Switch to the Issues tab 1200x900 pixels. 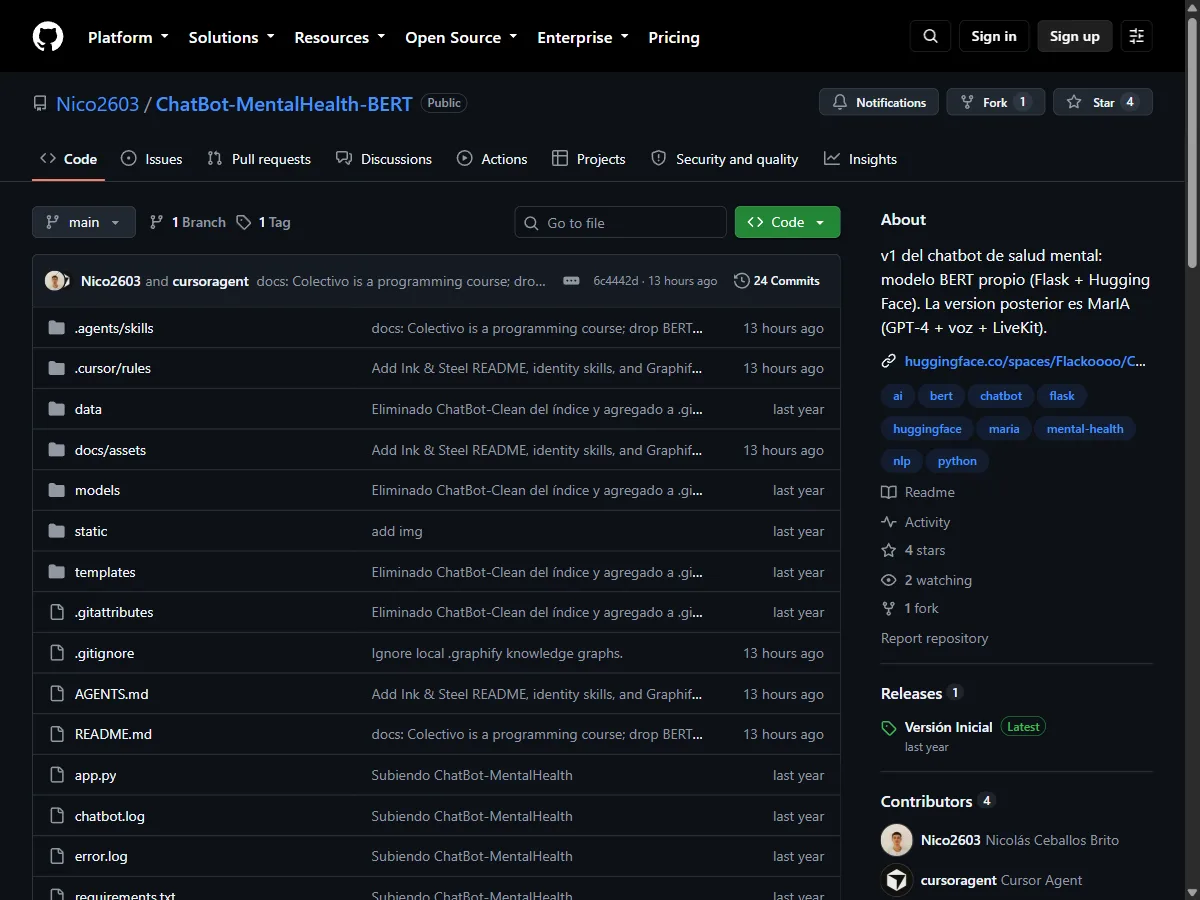pyautogui.click(x=151, y=159)
